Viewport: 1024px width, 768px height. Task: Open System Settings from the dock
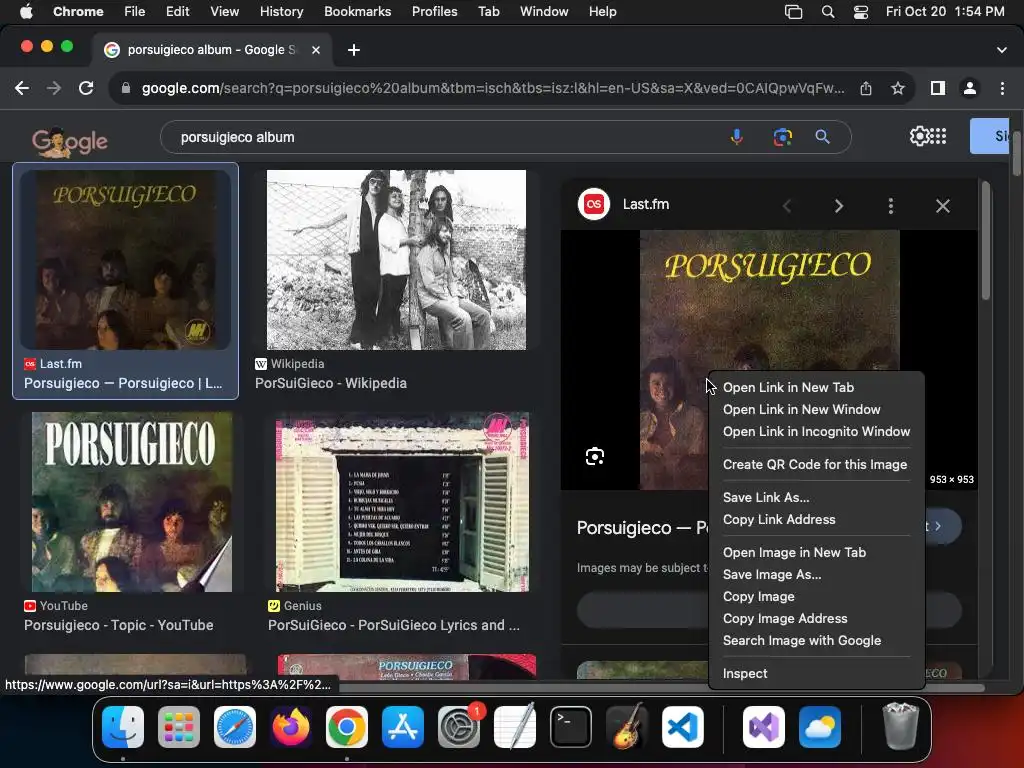(x=458, y=727)
